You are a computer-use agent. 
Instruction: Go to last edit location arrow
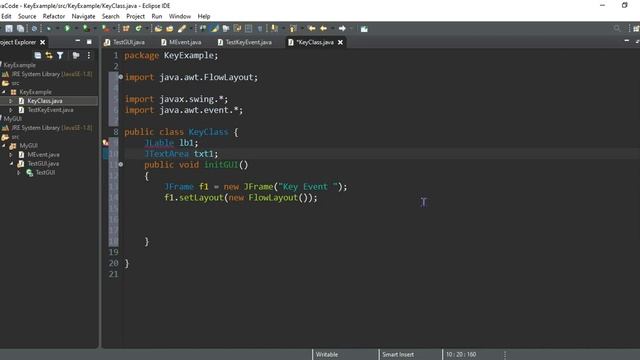click(312, 29)
